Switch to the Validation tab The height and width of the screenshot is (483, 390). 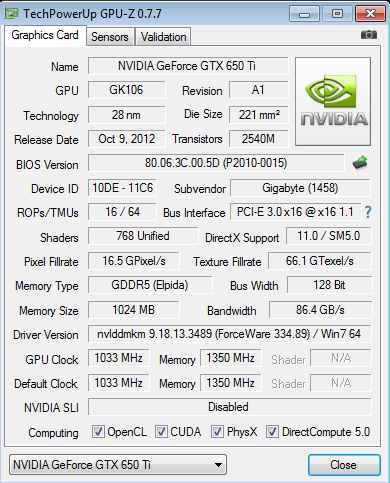click(x=163, y=36)
